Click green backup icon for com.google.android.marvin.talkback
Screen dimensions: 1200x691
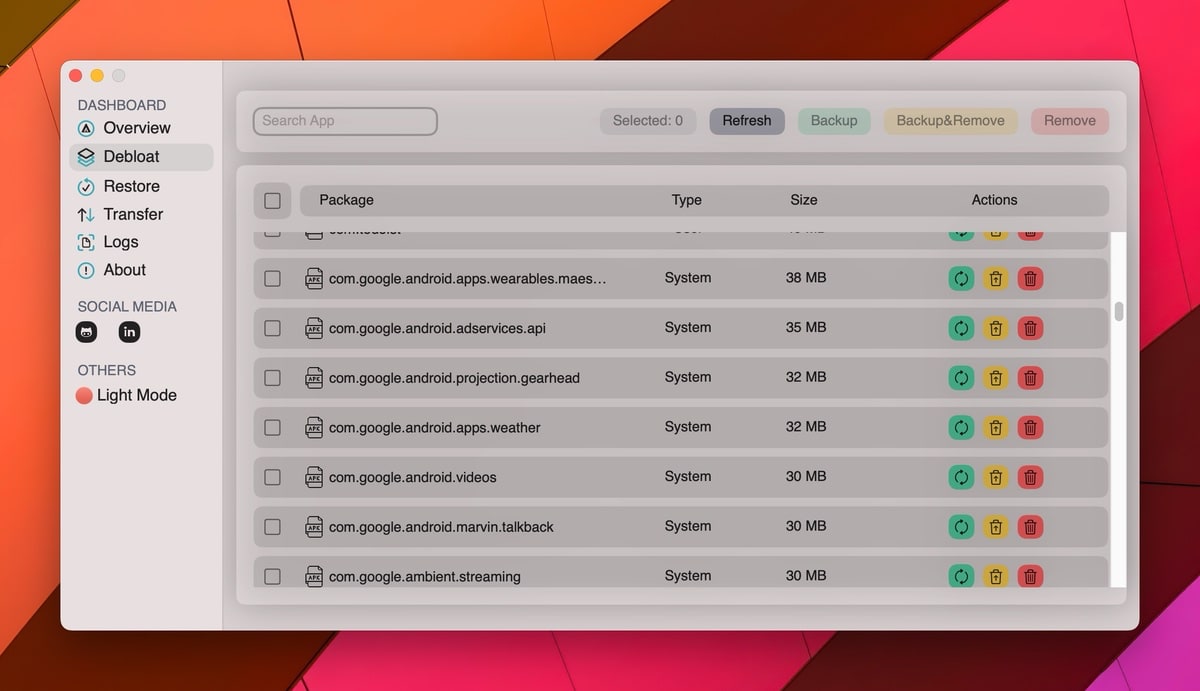pos(961,527)
